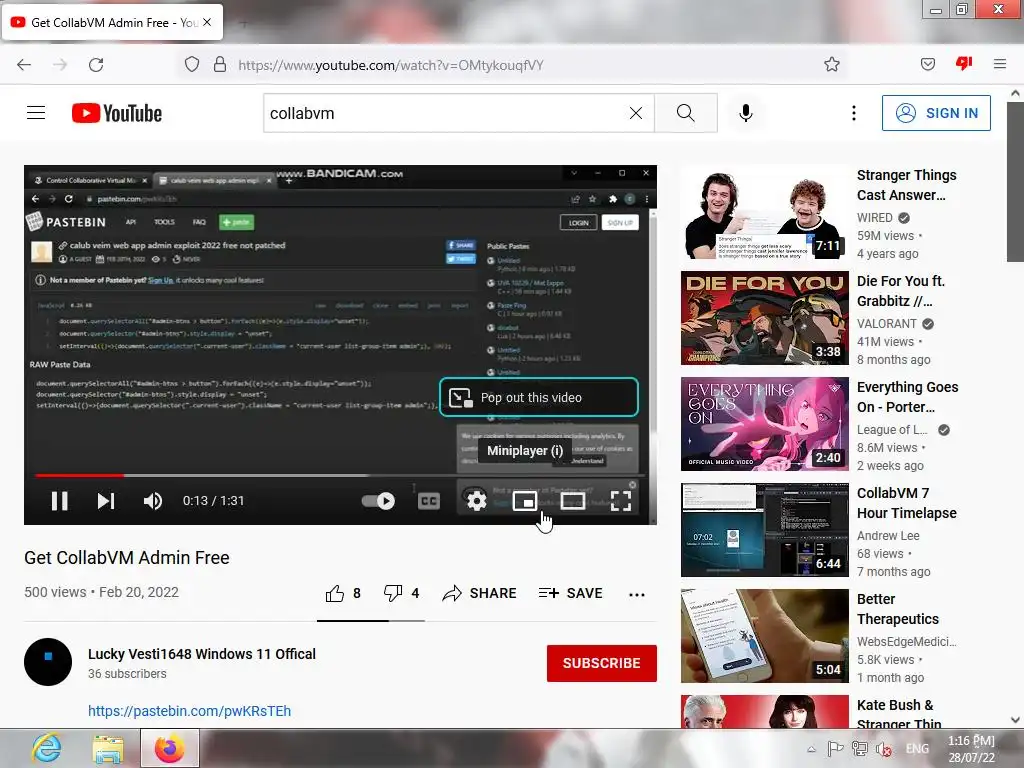Screen dimensions: 1024x768
Task: Open more actions ellipsis below video
Action: click(x=637, y=594)
